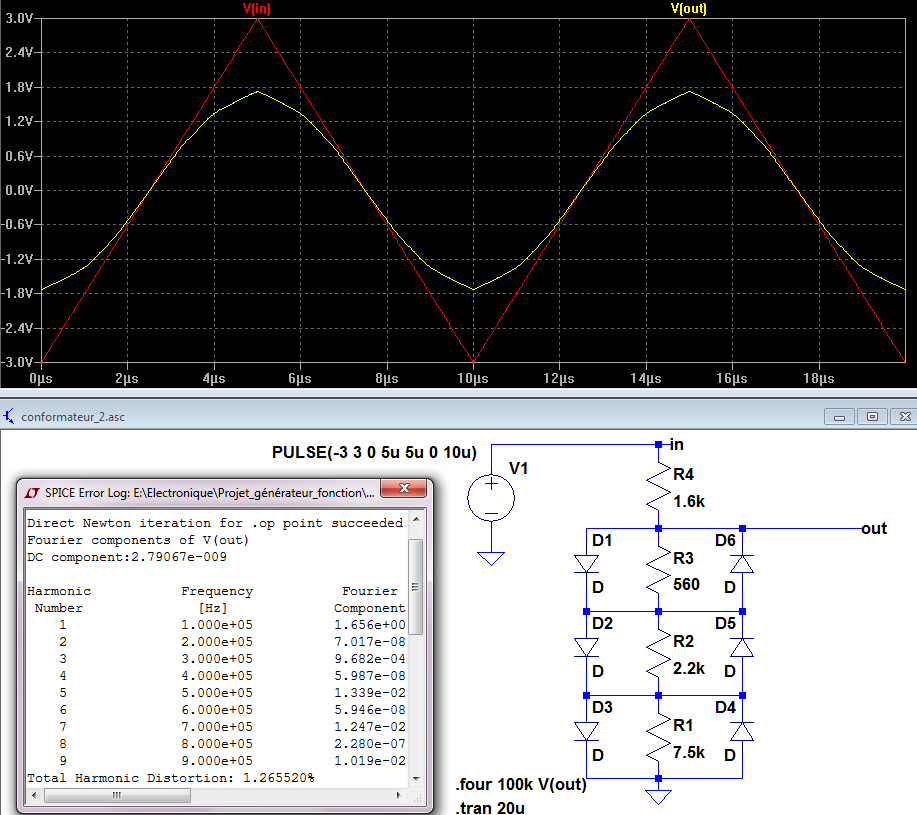917x815 pixels.
Task: Click the 10µs time axis label
Action: tap(473, 378)
